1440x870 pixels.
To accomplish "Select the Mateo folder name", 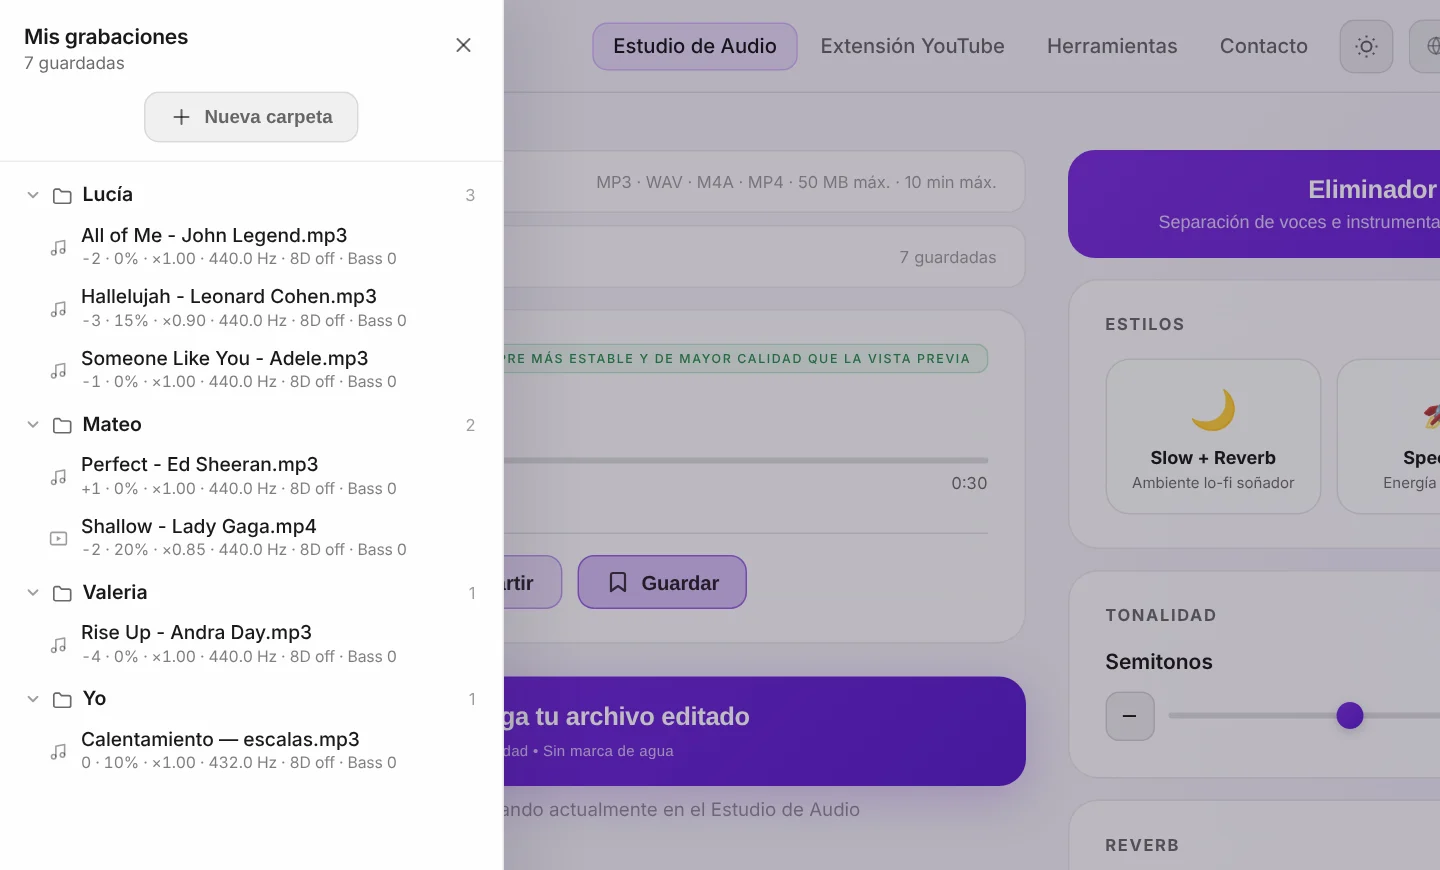I will [x=112, y=425].
